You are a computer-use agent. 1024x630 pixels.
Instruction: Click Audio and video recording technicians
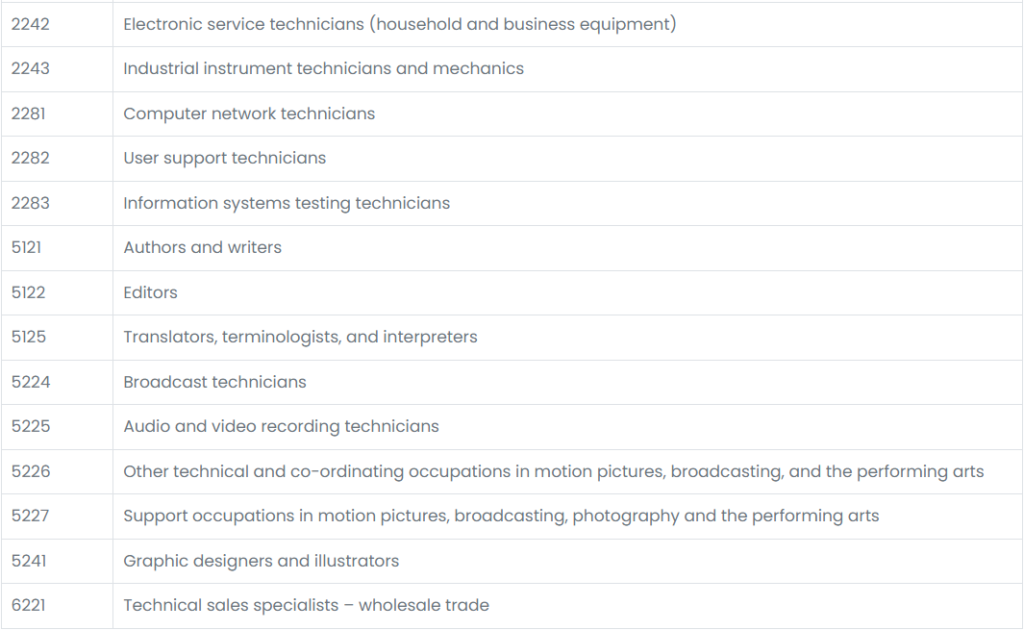click(281, 426)
